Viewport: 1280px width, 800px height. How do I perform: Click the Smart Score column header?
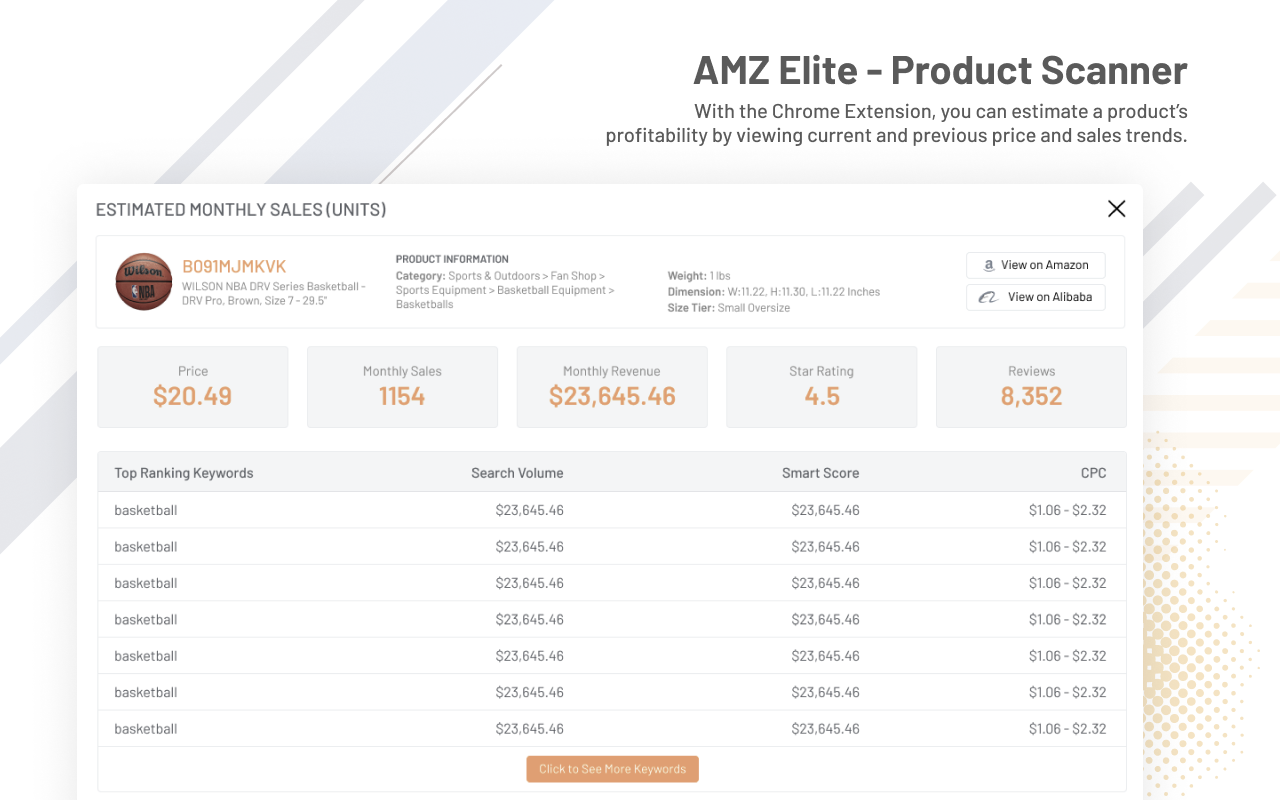(820, 473)
